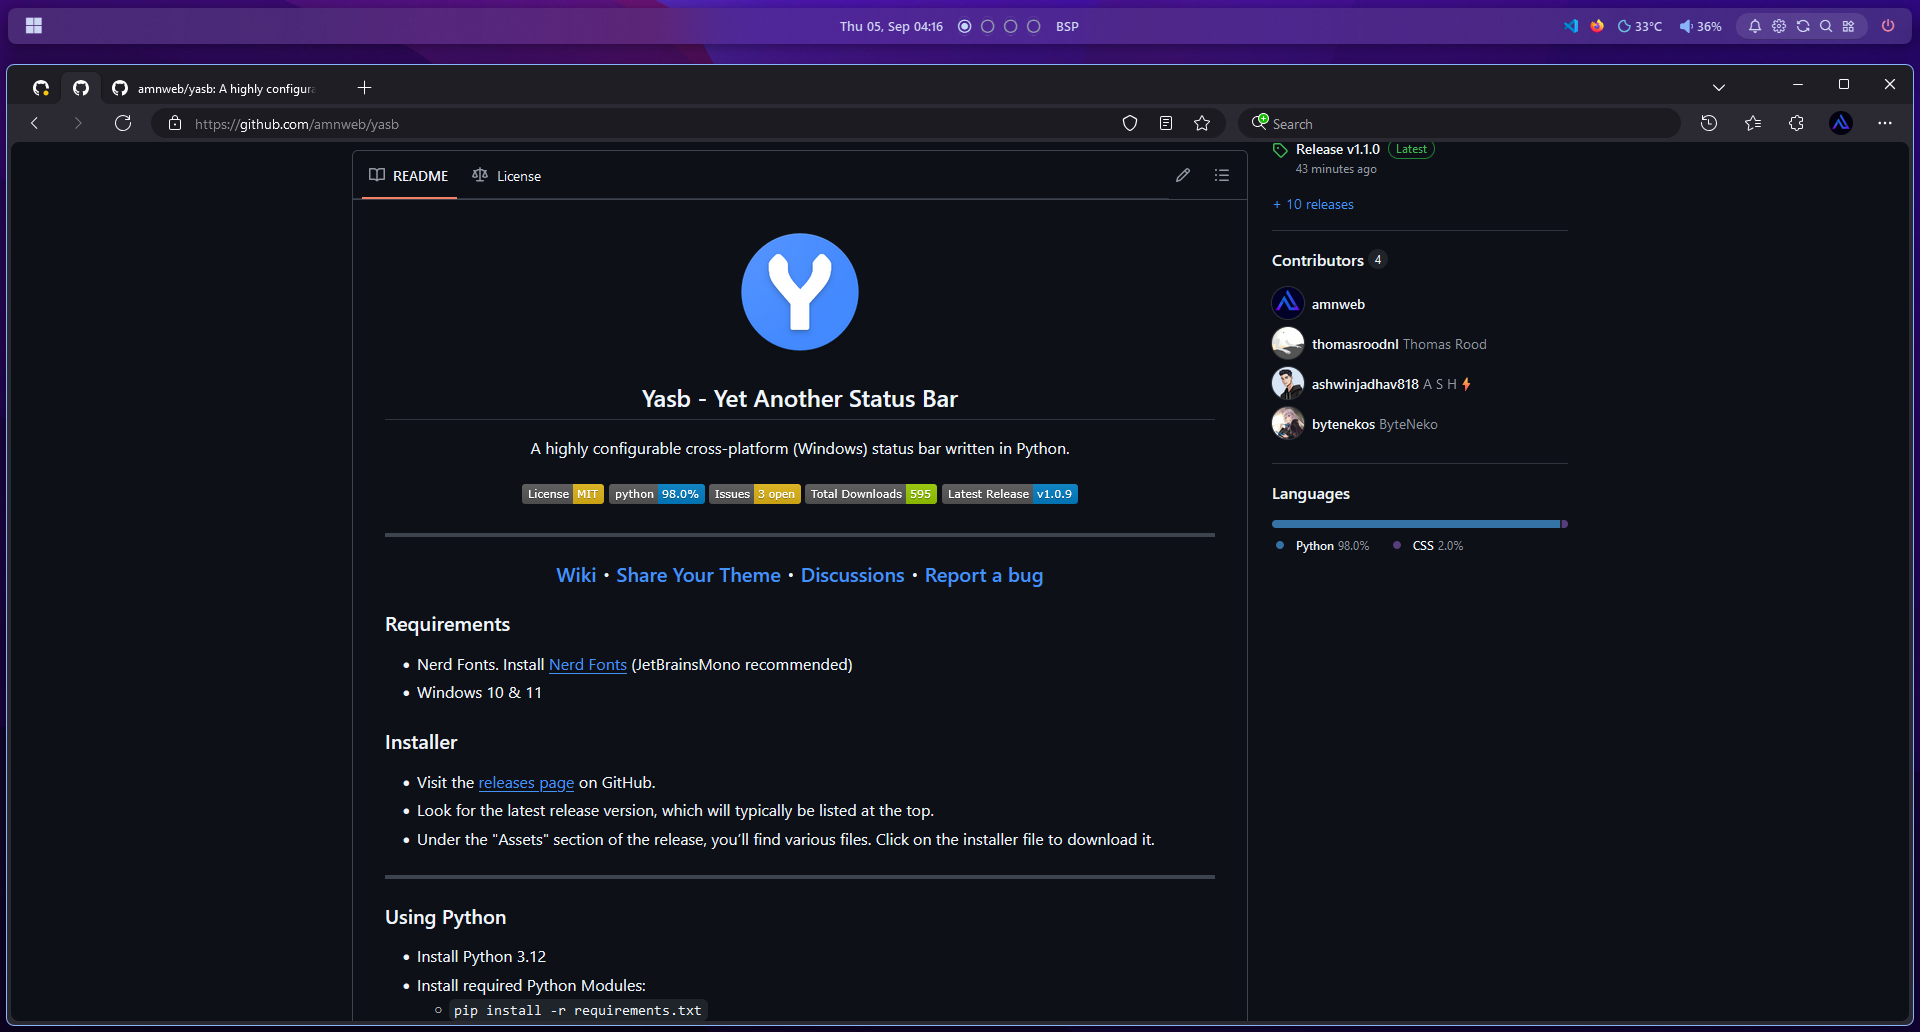Open VS Code from the status bar tray
1920x1032 pixels.
[x=1571, y=26]
